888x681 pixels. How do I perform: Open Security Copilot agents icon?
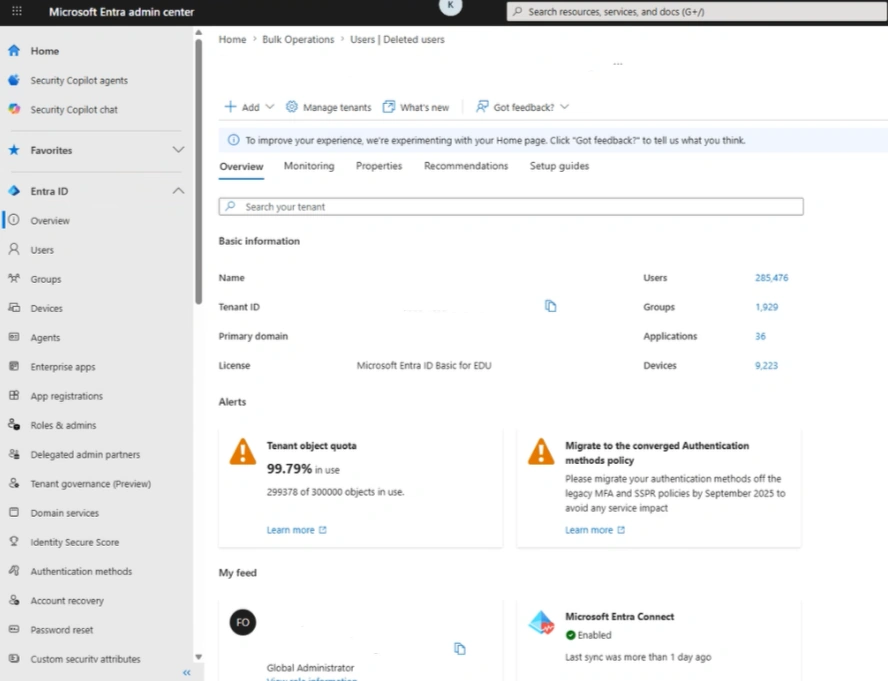(x=14, y=80)
